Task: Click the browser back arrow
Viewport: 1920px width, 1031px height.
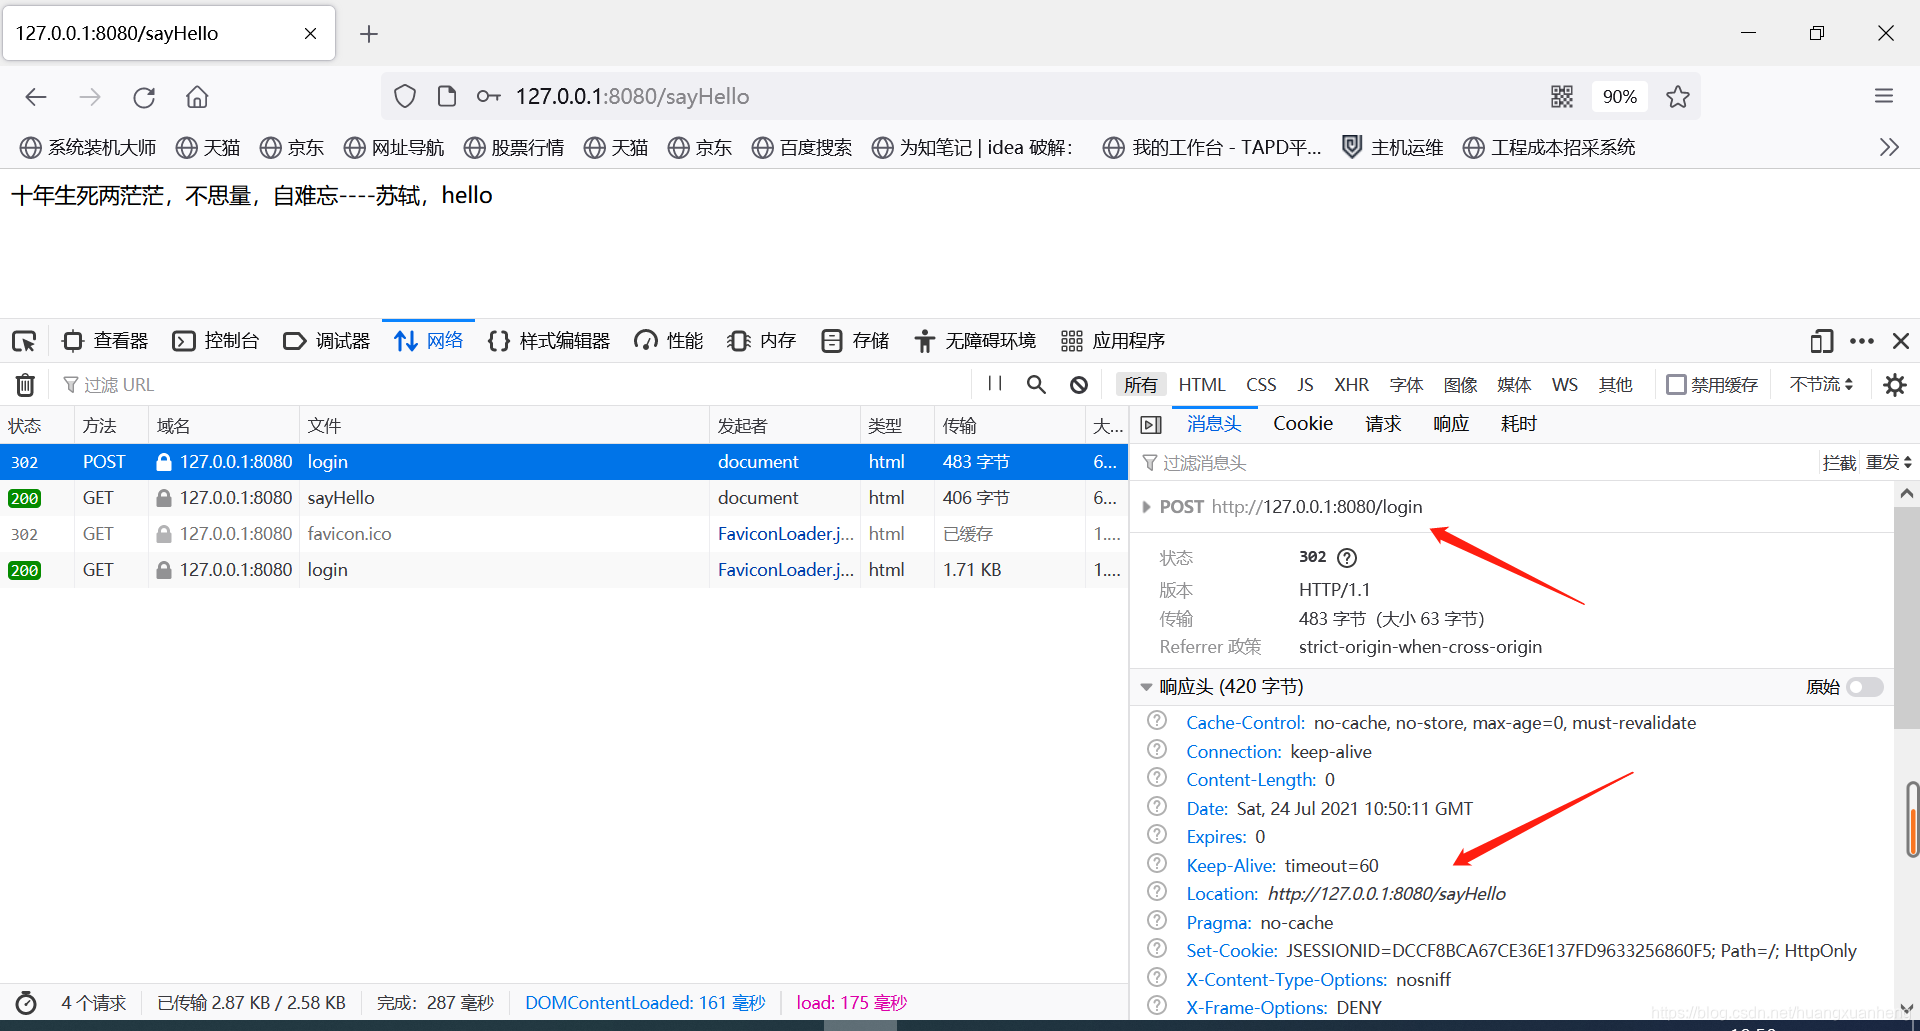Action: coord(36,97)
